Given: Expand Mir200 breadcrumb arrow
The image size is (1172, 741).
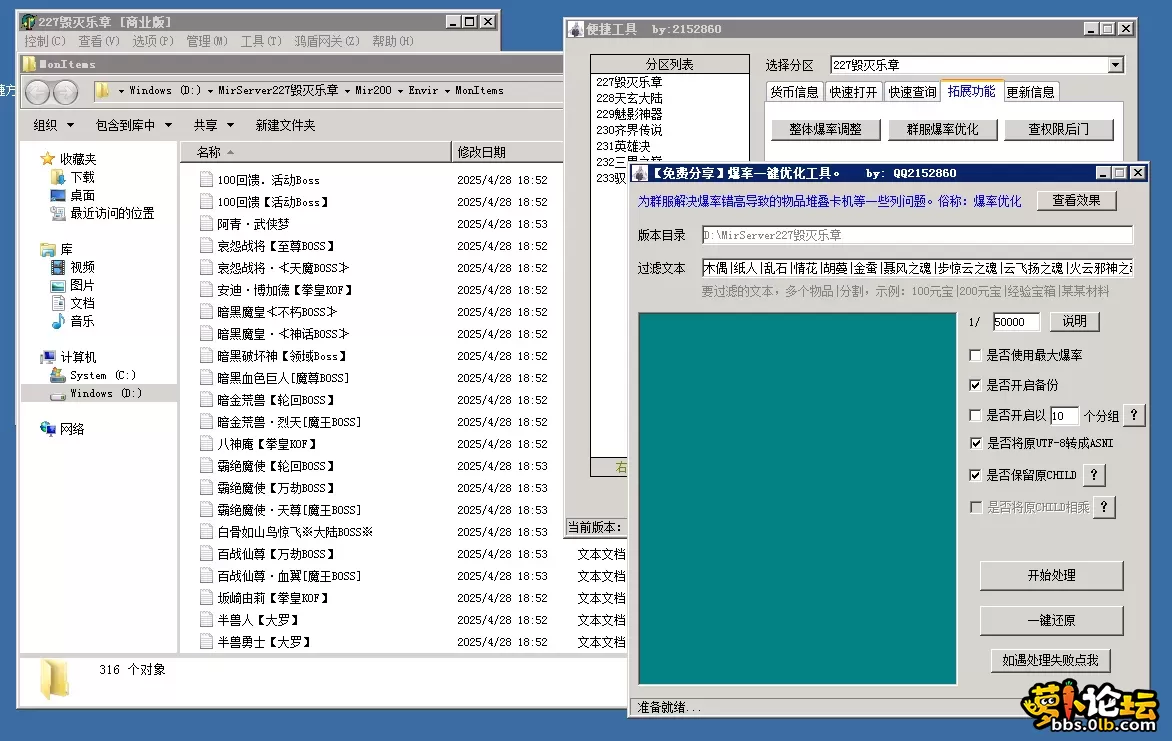Looking at the screenshot, I should (401, 90).
